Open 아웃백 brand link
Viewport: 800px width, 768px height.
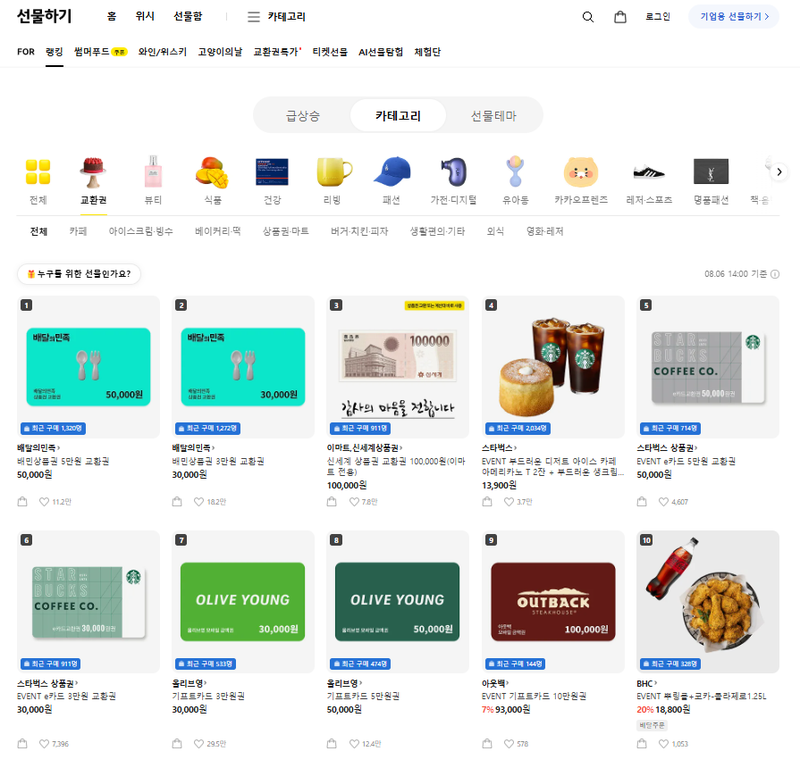click(495, 683)
